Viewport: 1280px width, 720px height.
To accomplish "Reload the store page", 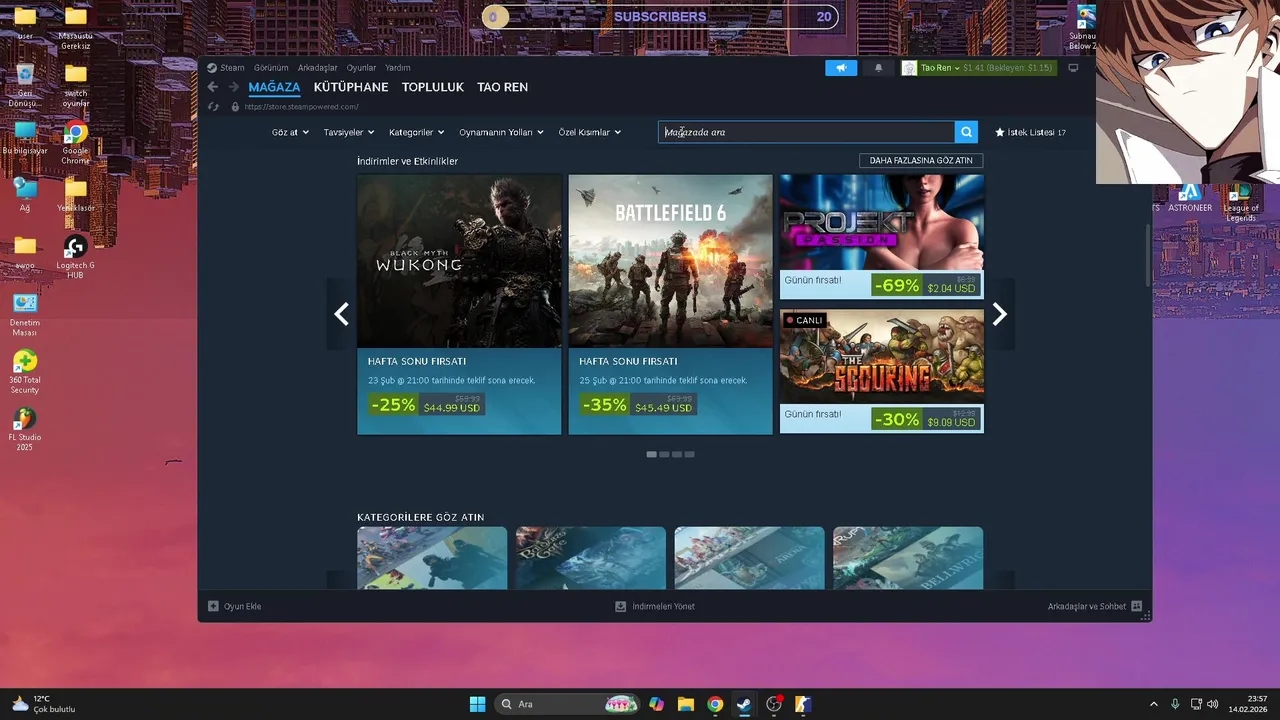I will (x=213, y=107).
